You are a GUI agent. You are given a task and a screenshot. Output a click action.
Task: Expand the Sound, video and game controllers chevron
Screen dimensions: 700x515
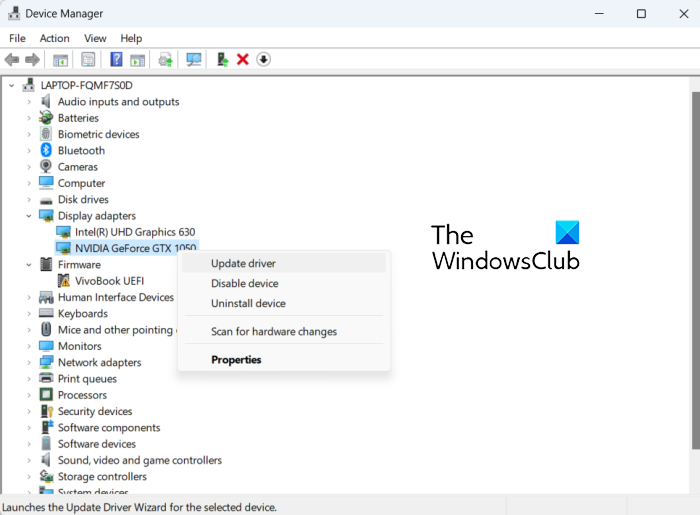pos(29,460)
